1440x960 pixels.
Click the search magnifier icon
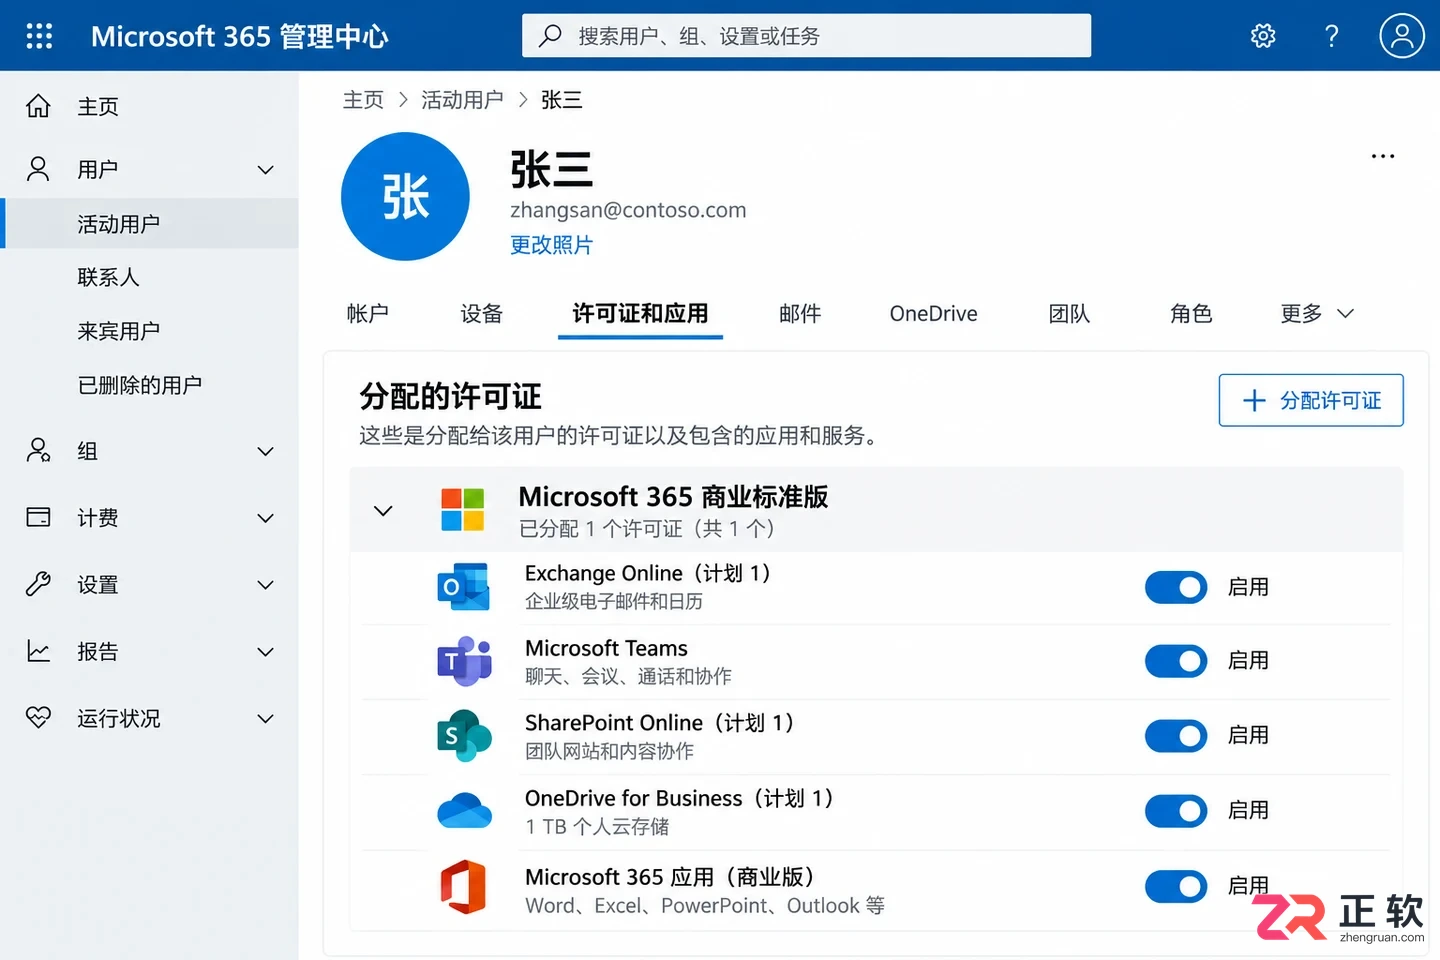click(550, 36)
